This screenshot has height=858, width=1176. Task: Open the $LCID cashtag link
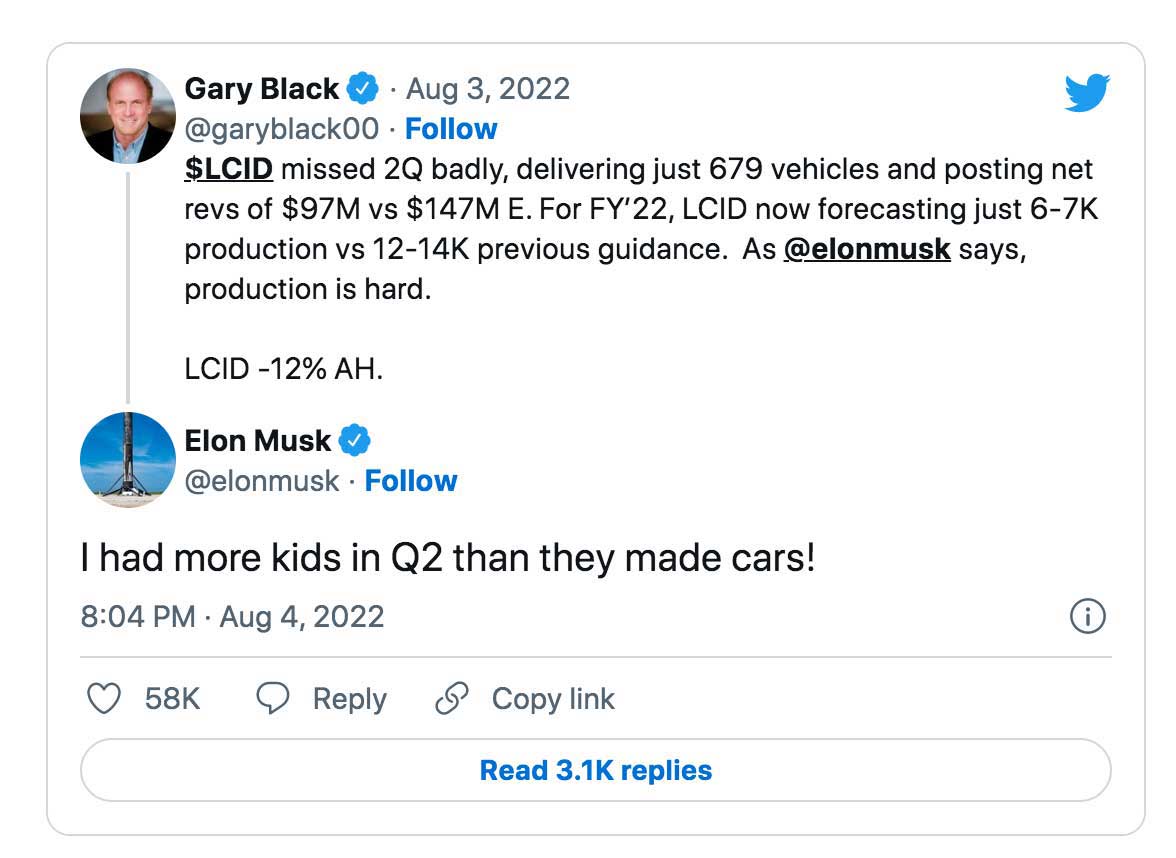[x=228, y=169]
